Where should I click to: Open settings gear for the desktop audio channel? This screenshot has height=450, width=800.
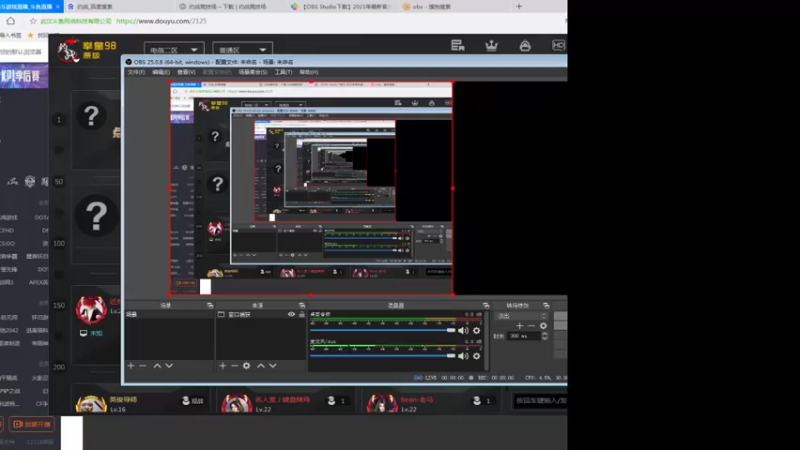(477, 331)
